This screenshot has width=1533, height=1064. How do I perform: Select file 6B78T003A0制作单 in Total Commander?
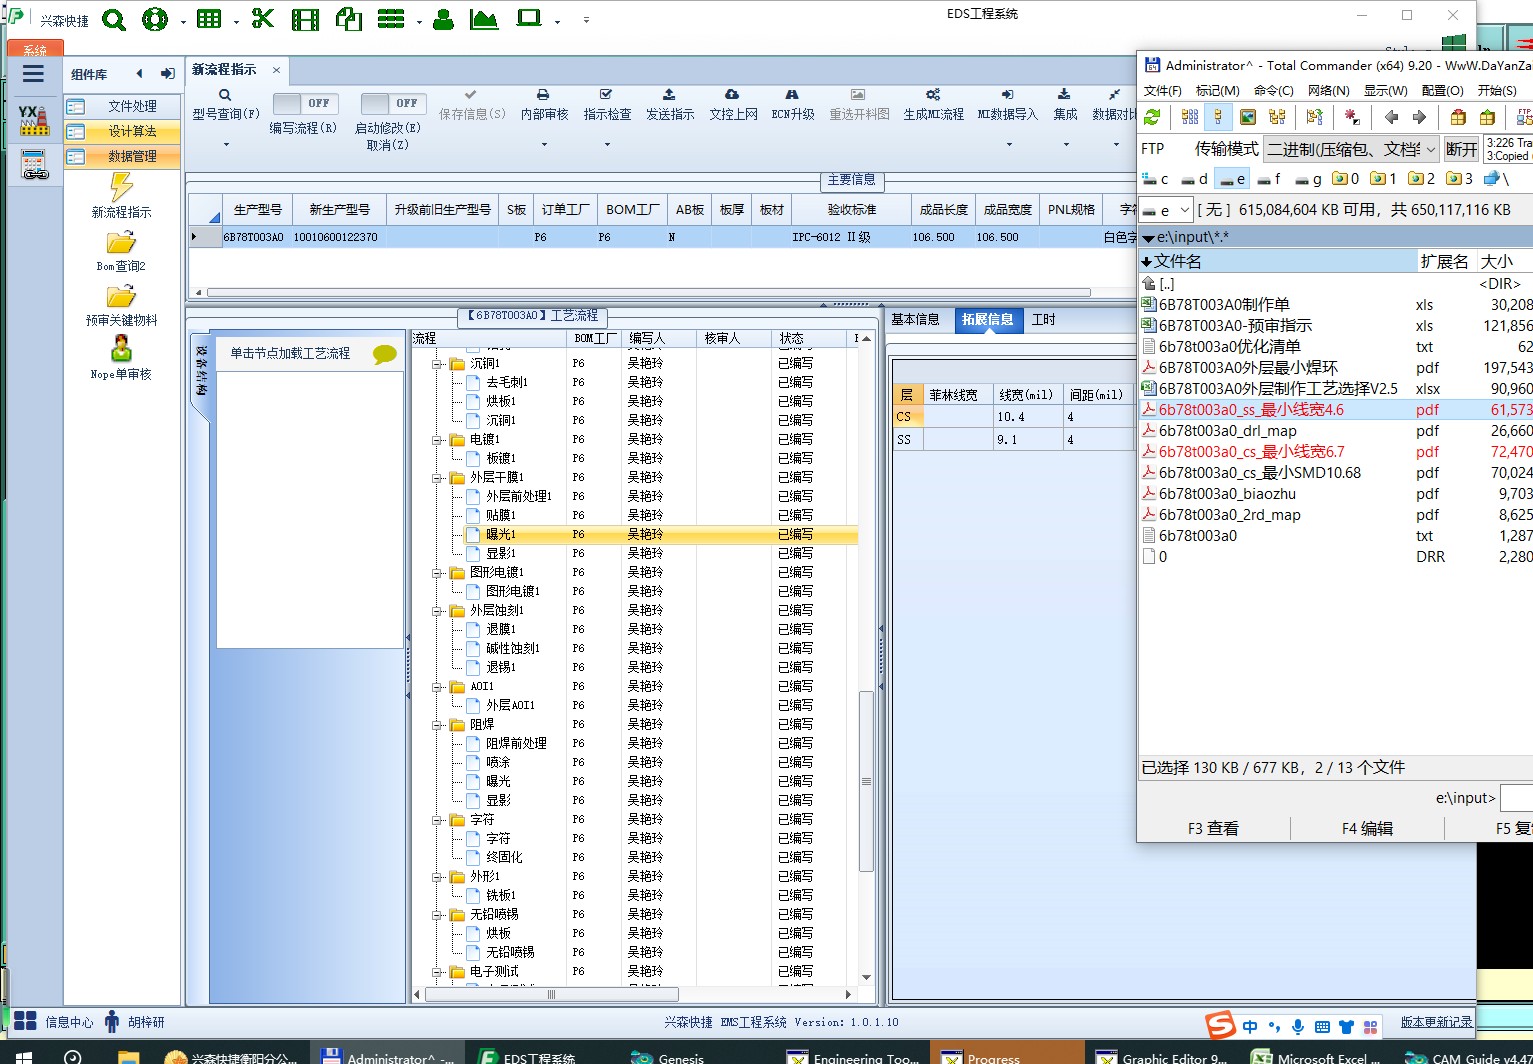pyautogui.click(x=1224, y=305)
